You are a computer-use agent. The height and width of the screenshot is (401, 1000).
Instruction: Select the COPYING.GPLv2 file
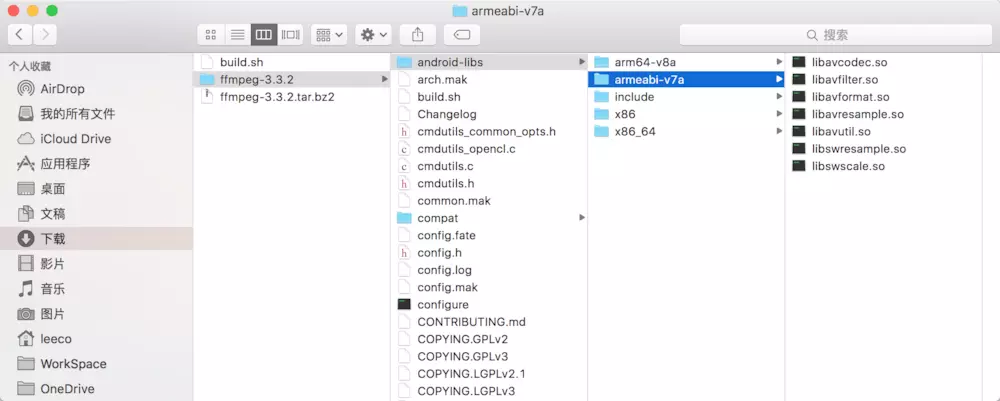[489, 339]
